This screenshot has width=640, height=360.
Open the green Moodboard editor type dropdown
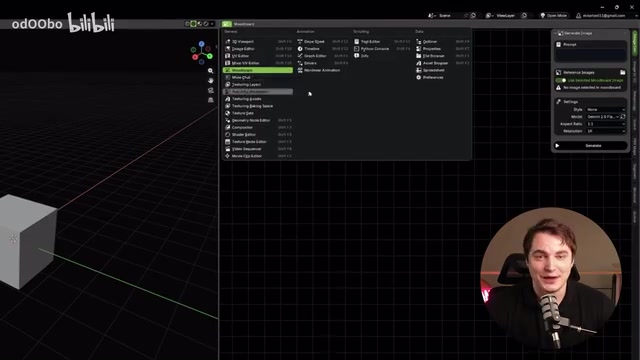pos(227,24)
